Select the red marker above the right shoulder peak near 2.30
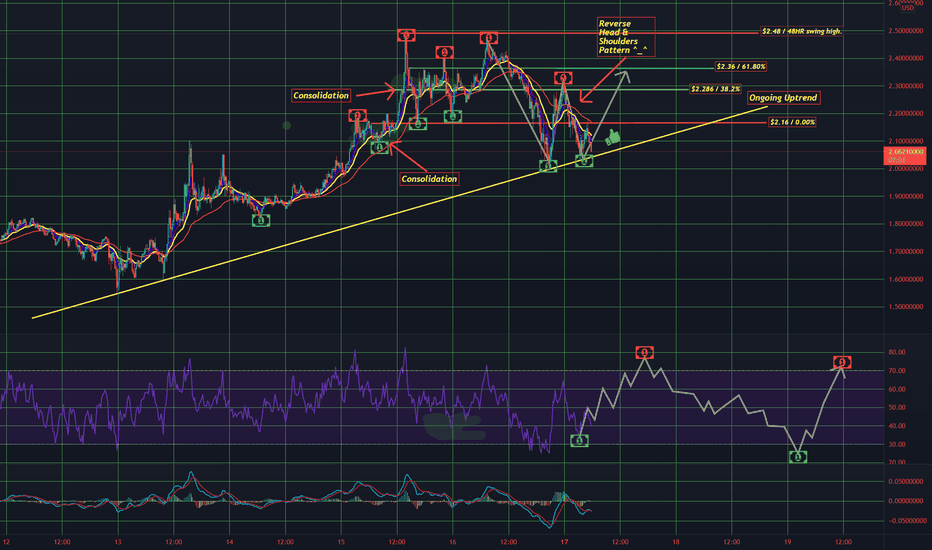 coord(563,77)
